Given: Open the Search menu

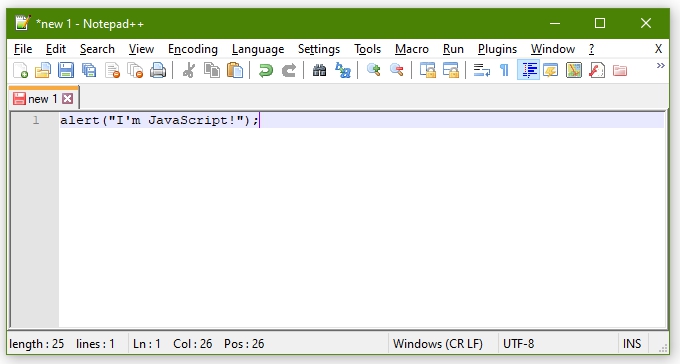Looking at the screenshot, I should [97, 49].
